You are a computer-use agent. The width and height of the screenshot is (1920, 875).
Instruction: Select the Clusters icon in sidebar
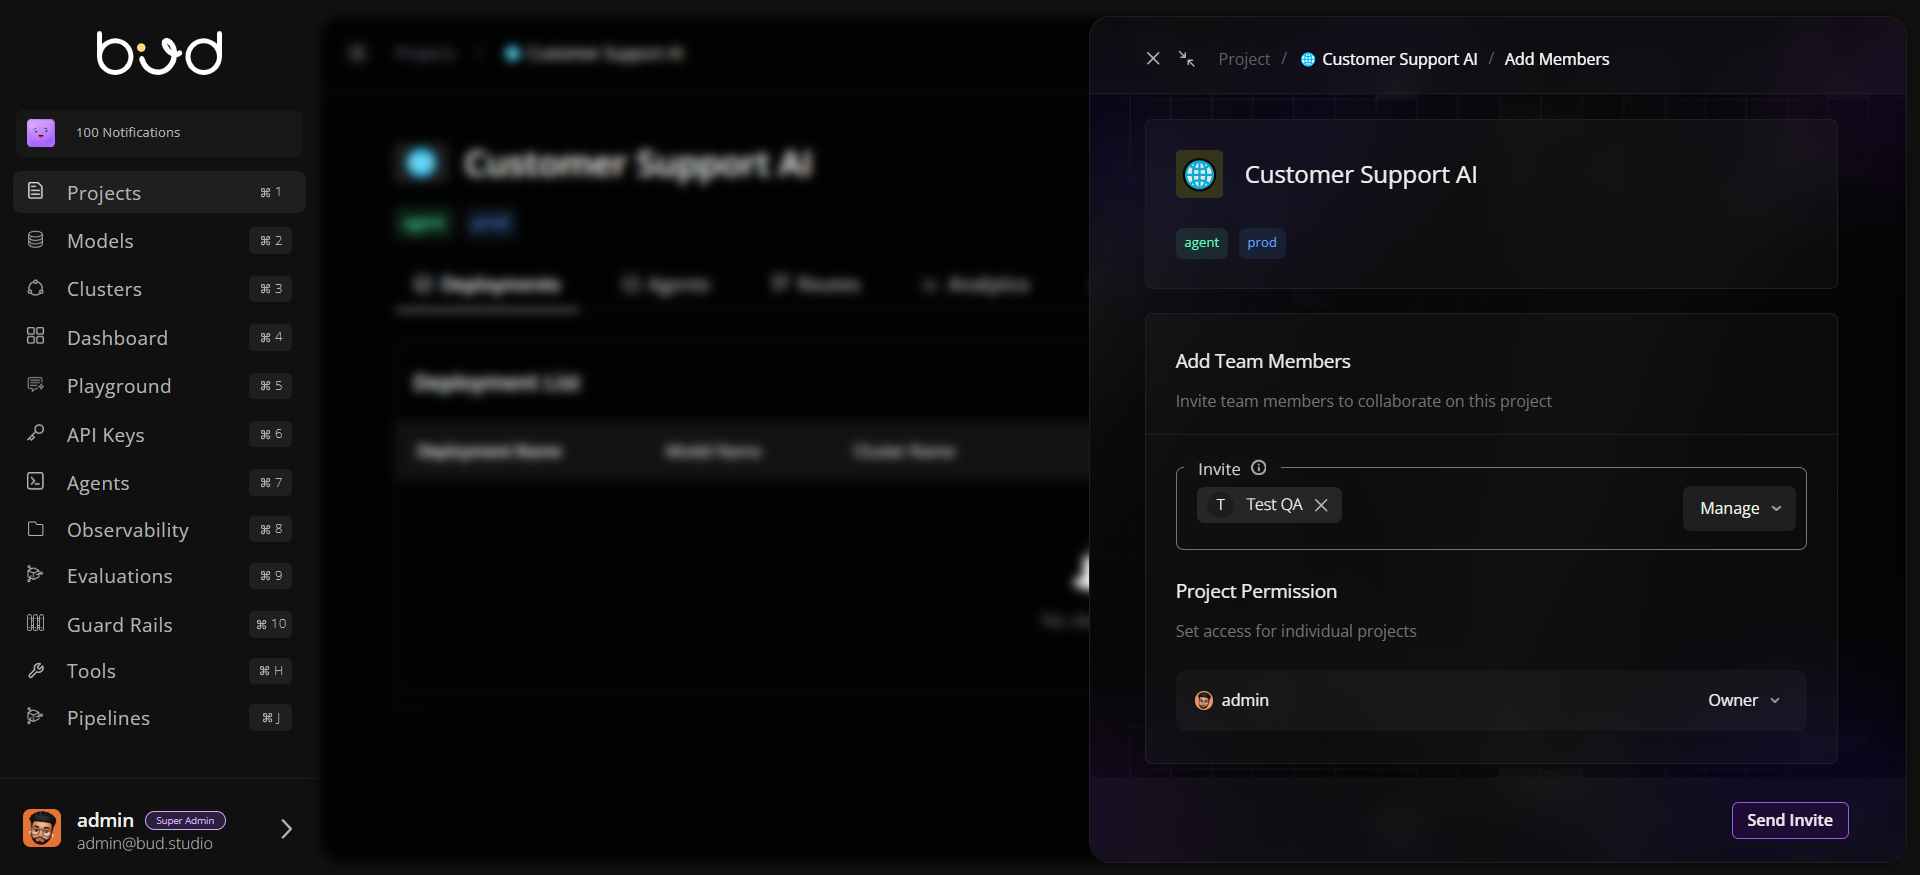tap(35, 288)
